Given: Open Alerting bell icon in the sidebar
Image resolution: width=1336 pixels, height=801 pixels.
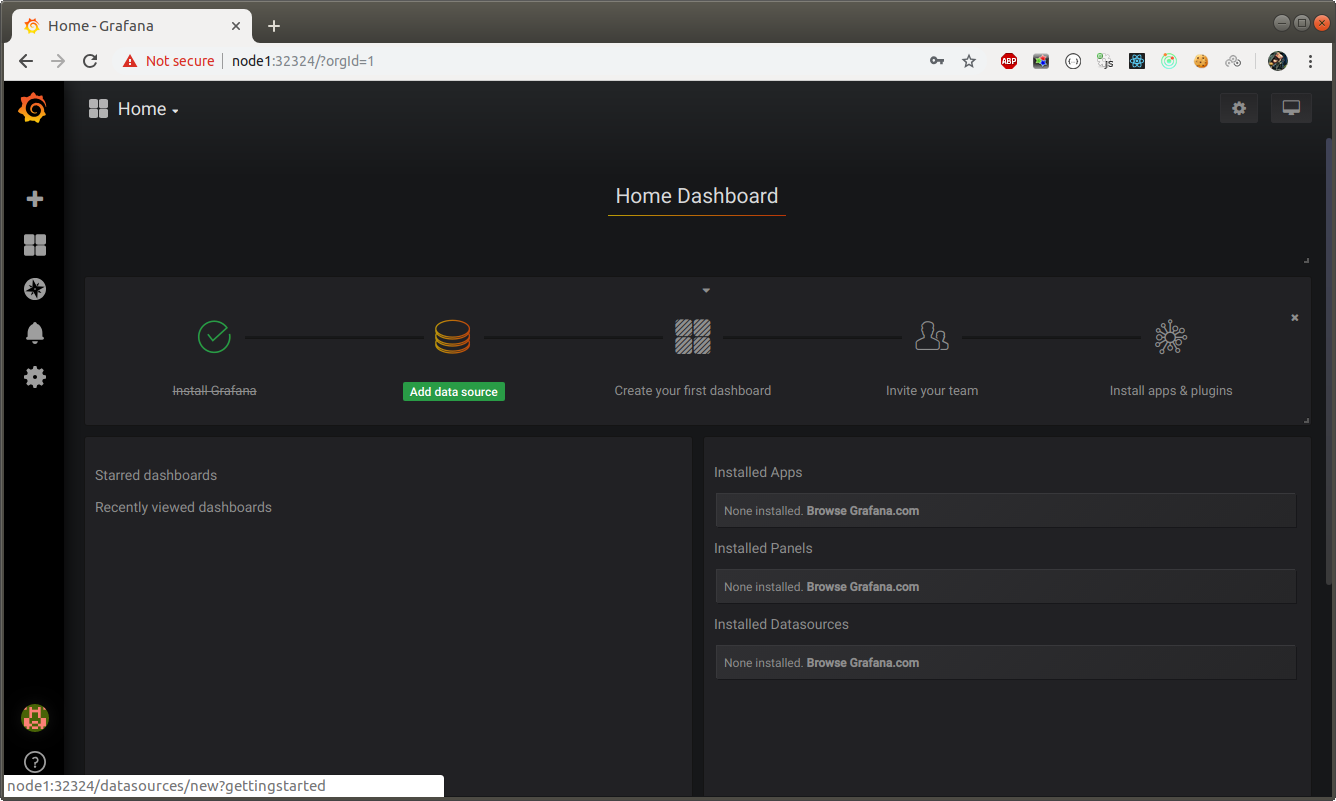Looking at the screenshot, I should (35, 333).
